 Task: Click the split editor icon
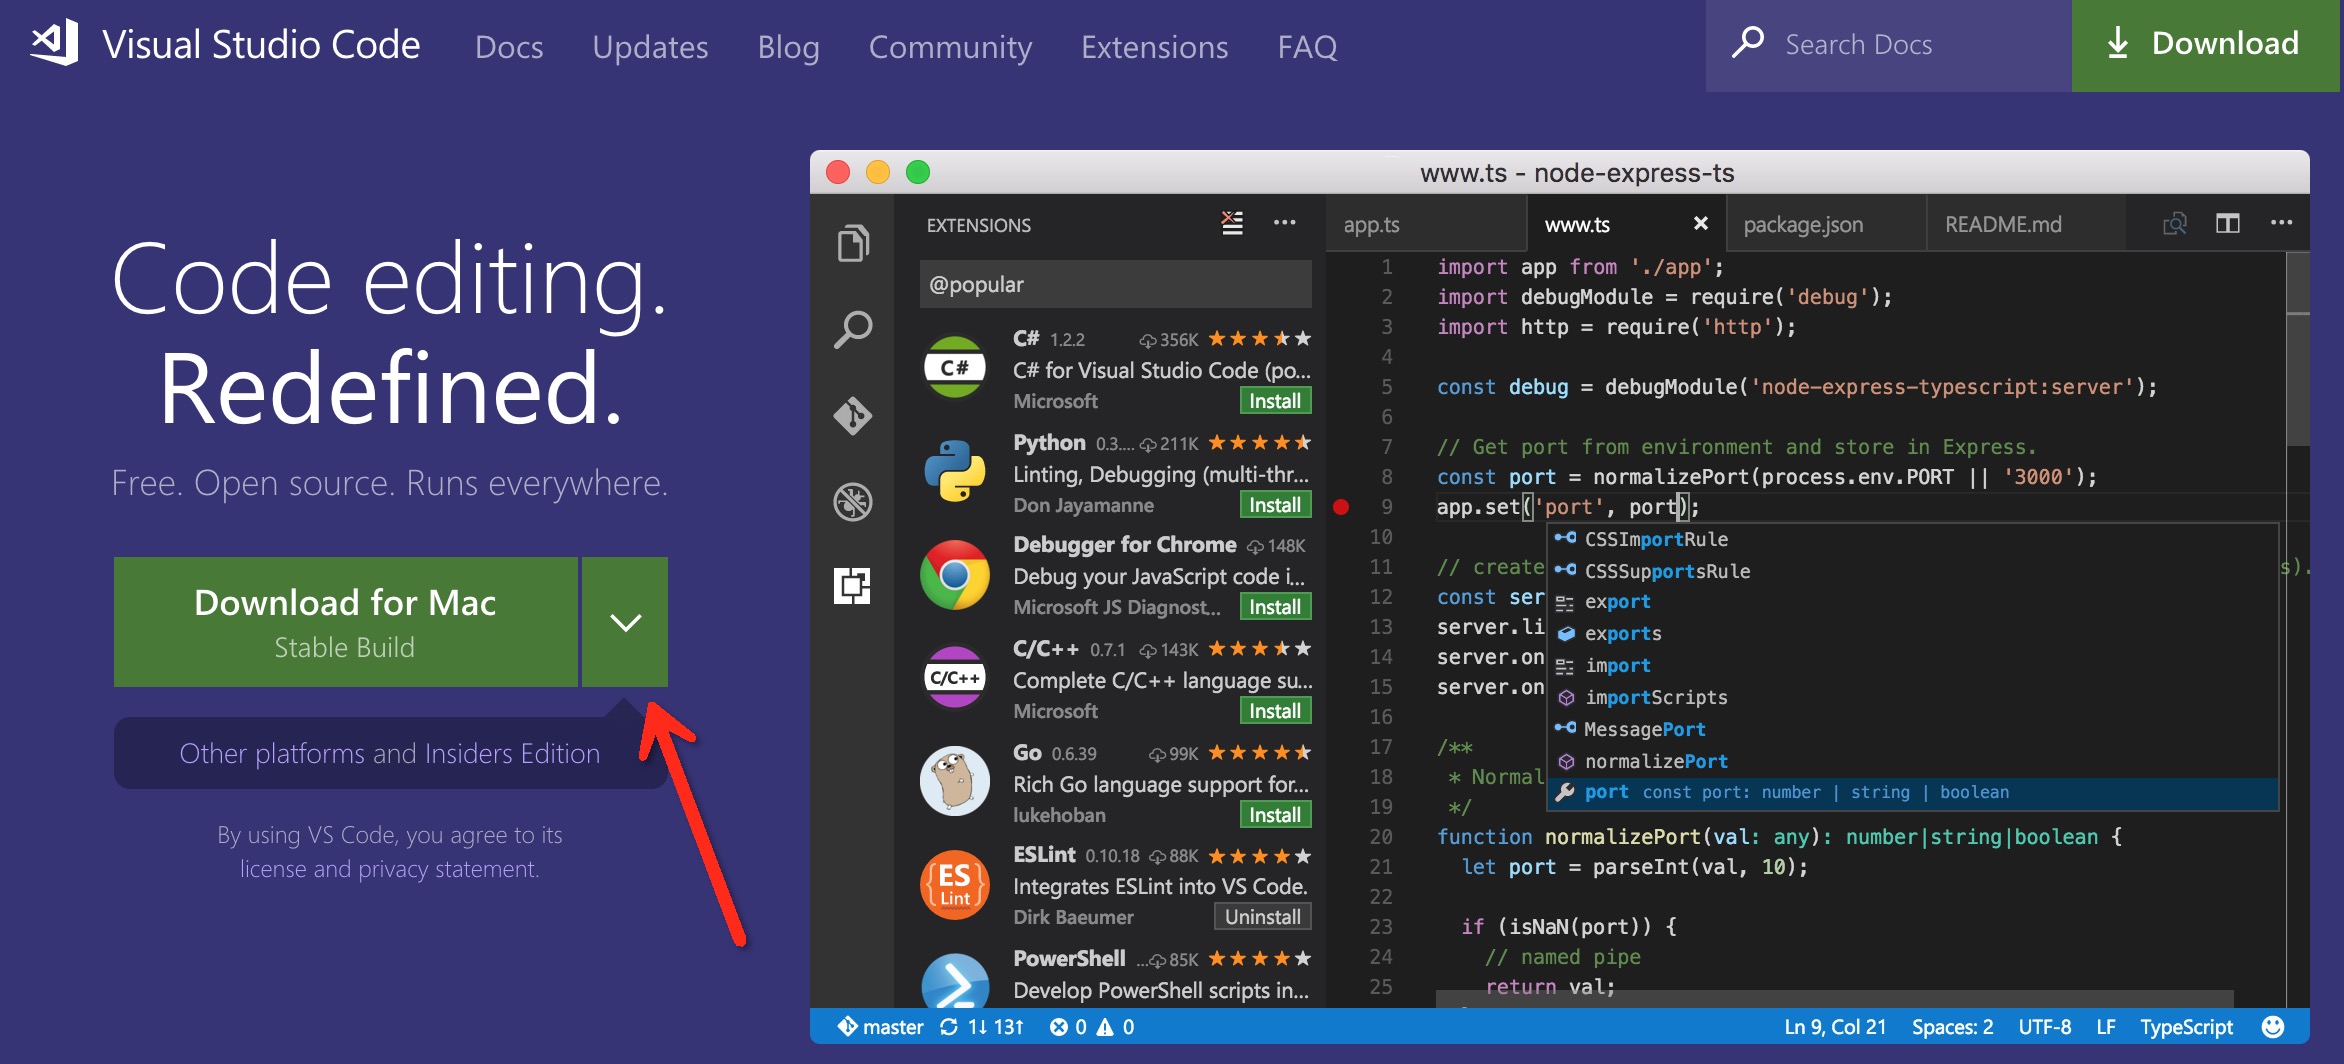pos(2227,223)
